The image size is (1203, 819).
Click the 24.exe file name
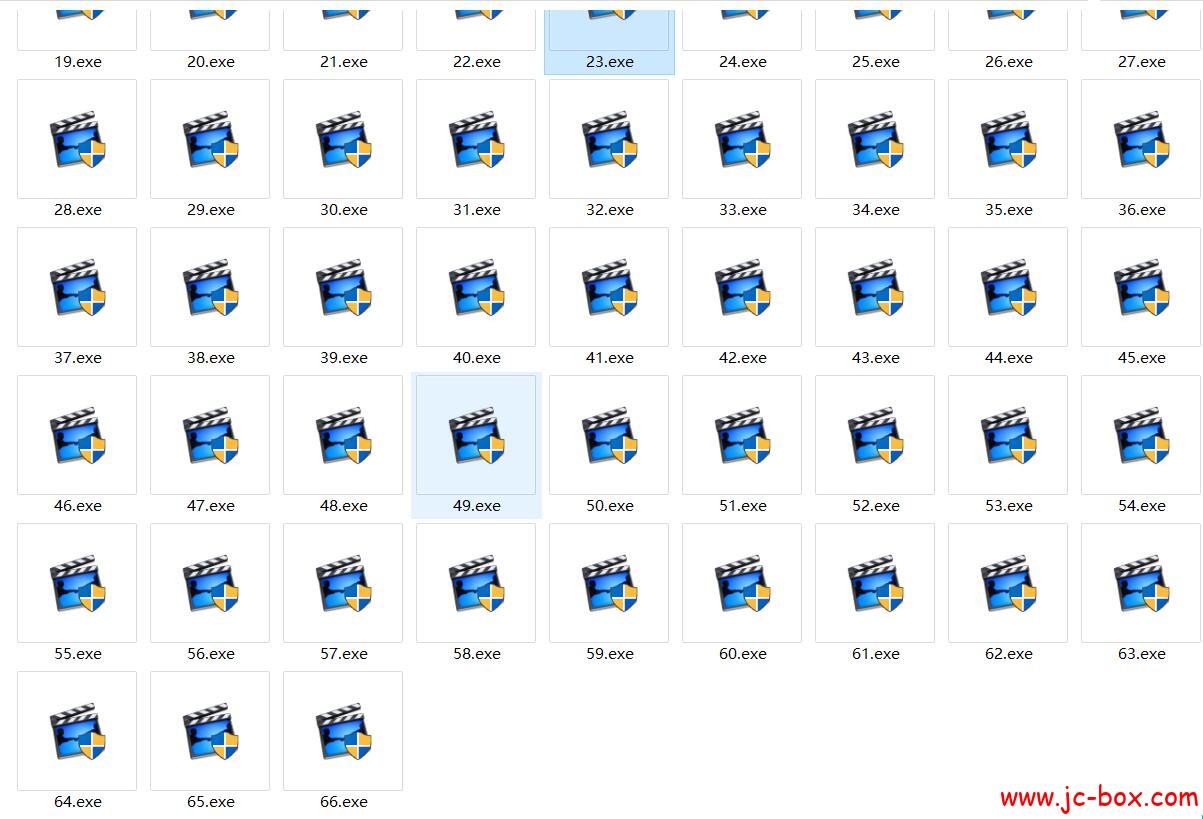743,62
